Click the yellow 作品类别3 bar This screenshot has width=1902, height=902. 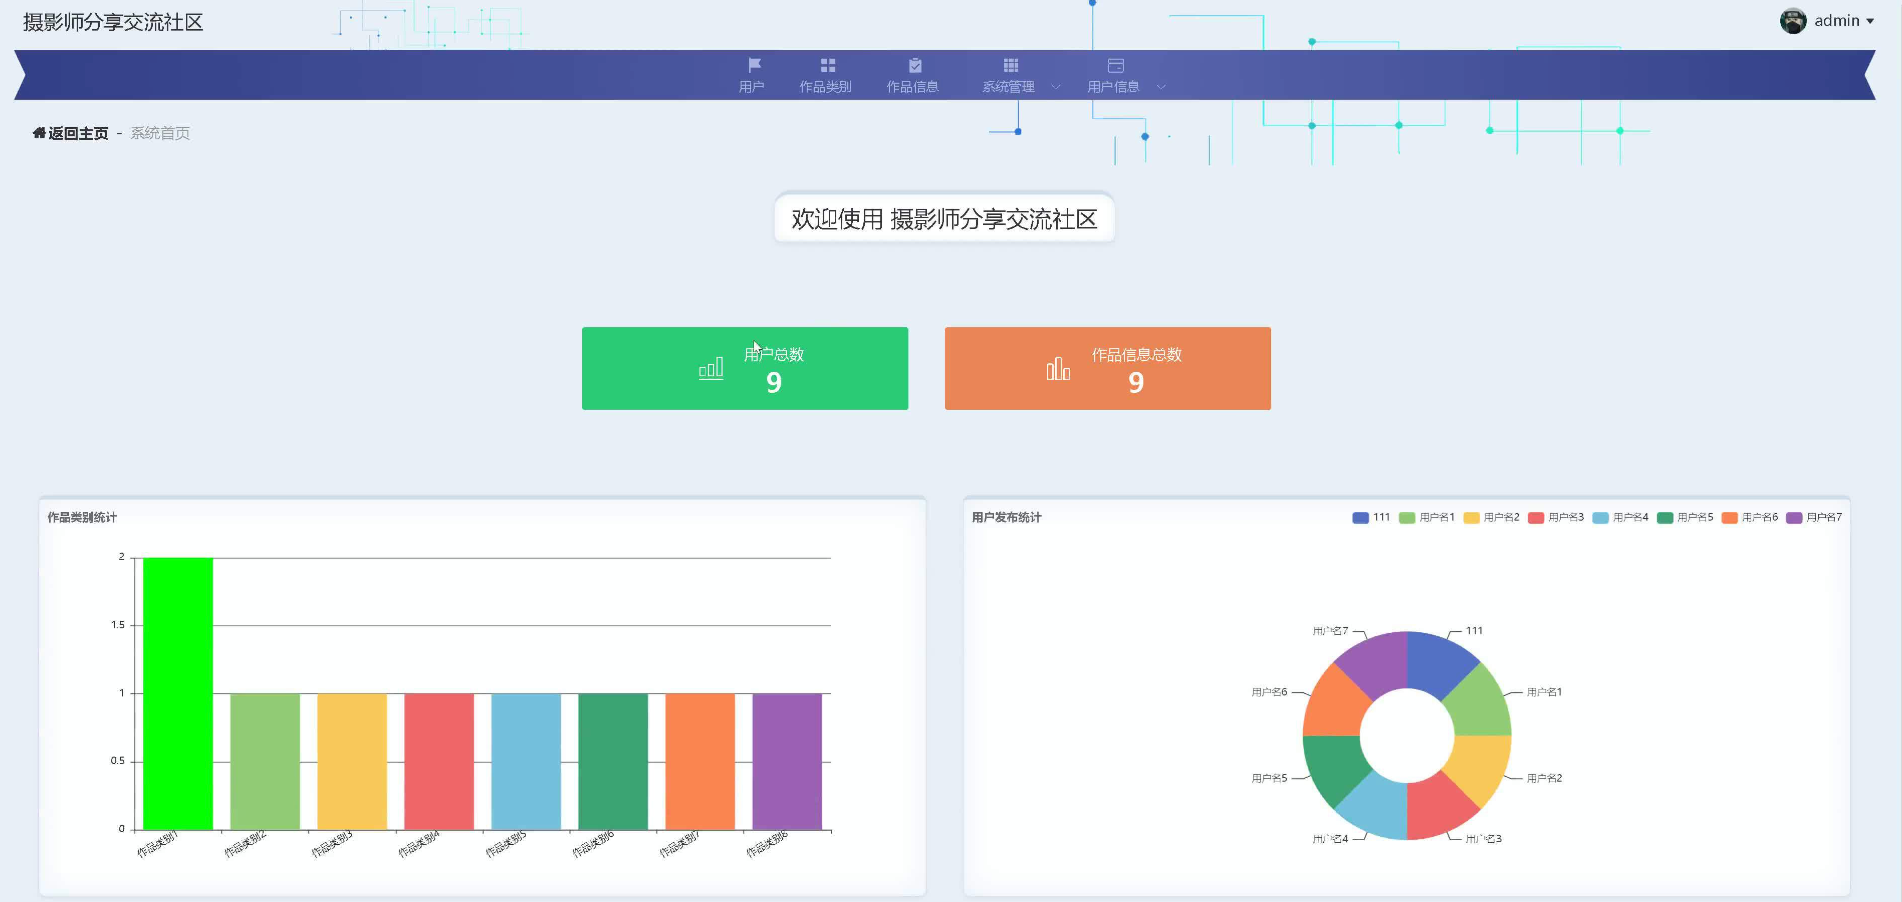click(352, 761)
